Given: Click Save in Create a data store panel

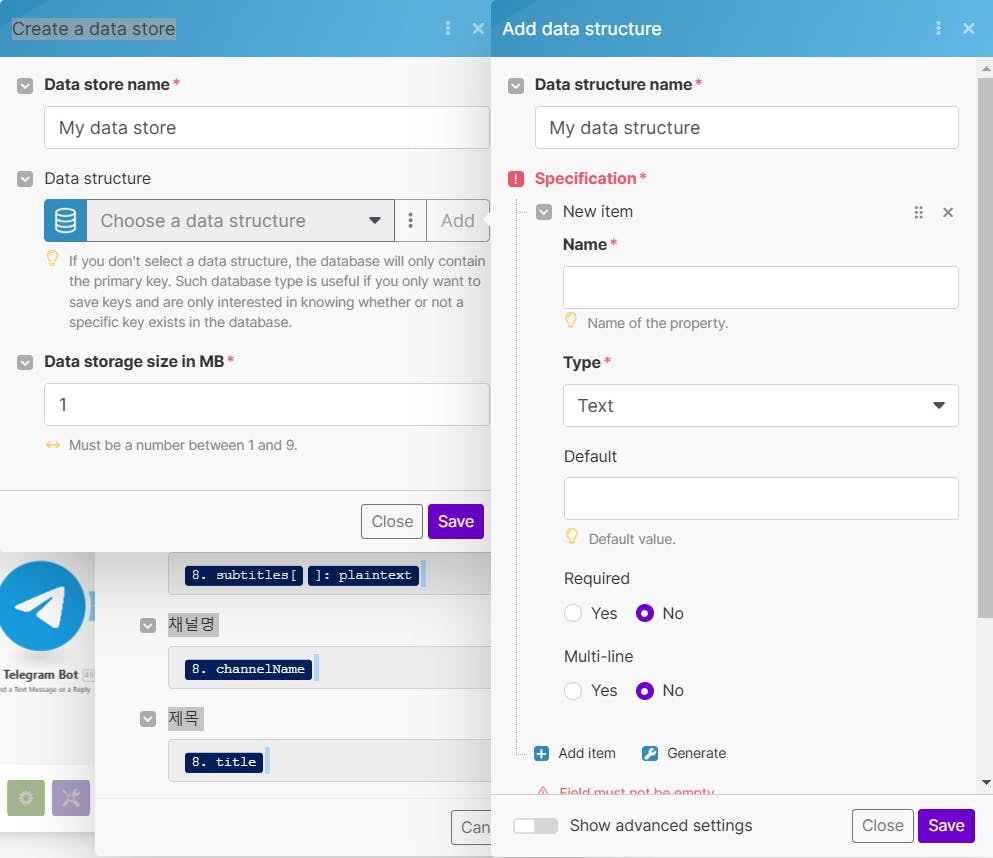Looking at the screenshot, I should pyautogui.click(x=456, y=521).
